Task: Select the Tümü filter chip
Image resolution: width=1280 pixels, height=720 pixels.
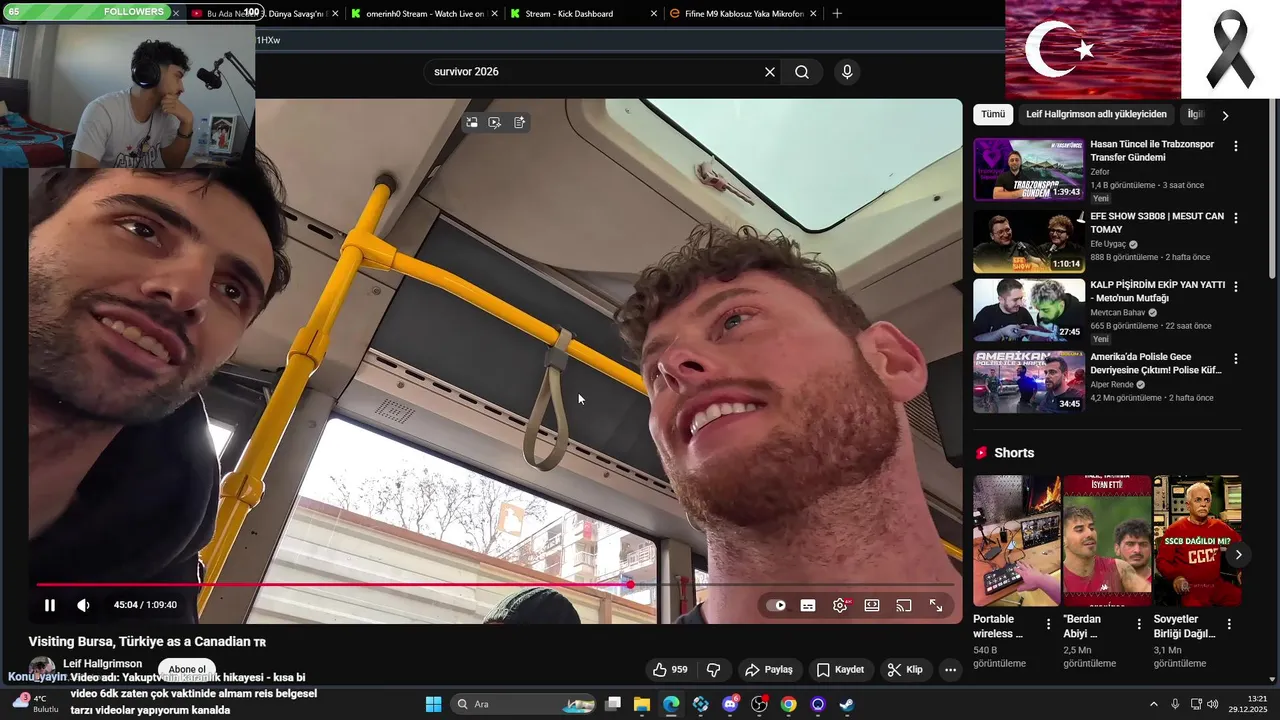Action: click(993, 115)
